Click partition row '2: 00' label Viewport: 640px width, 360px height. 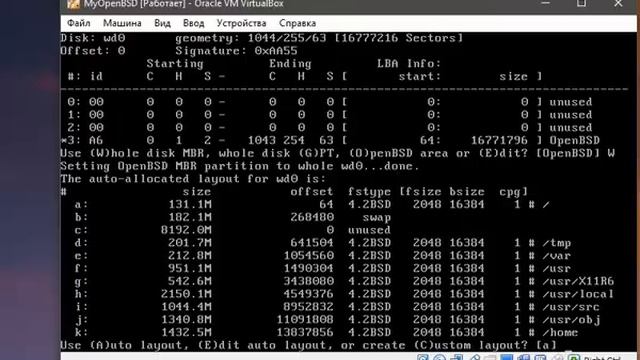tap(85, 127)
